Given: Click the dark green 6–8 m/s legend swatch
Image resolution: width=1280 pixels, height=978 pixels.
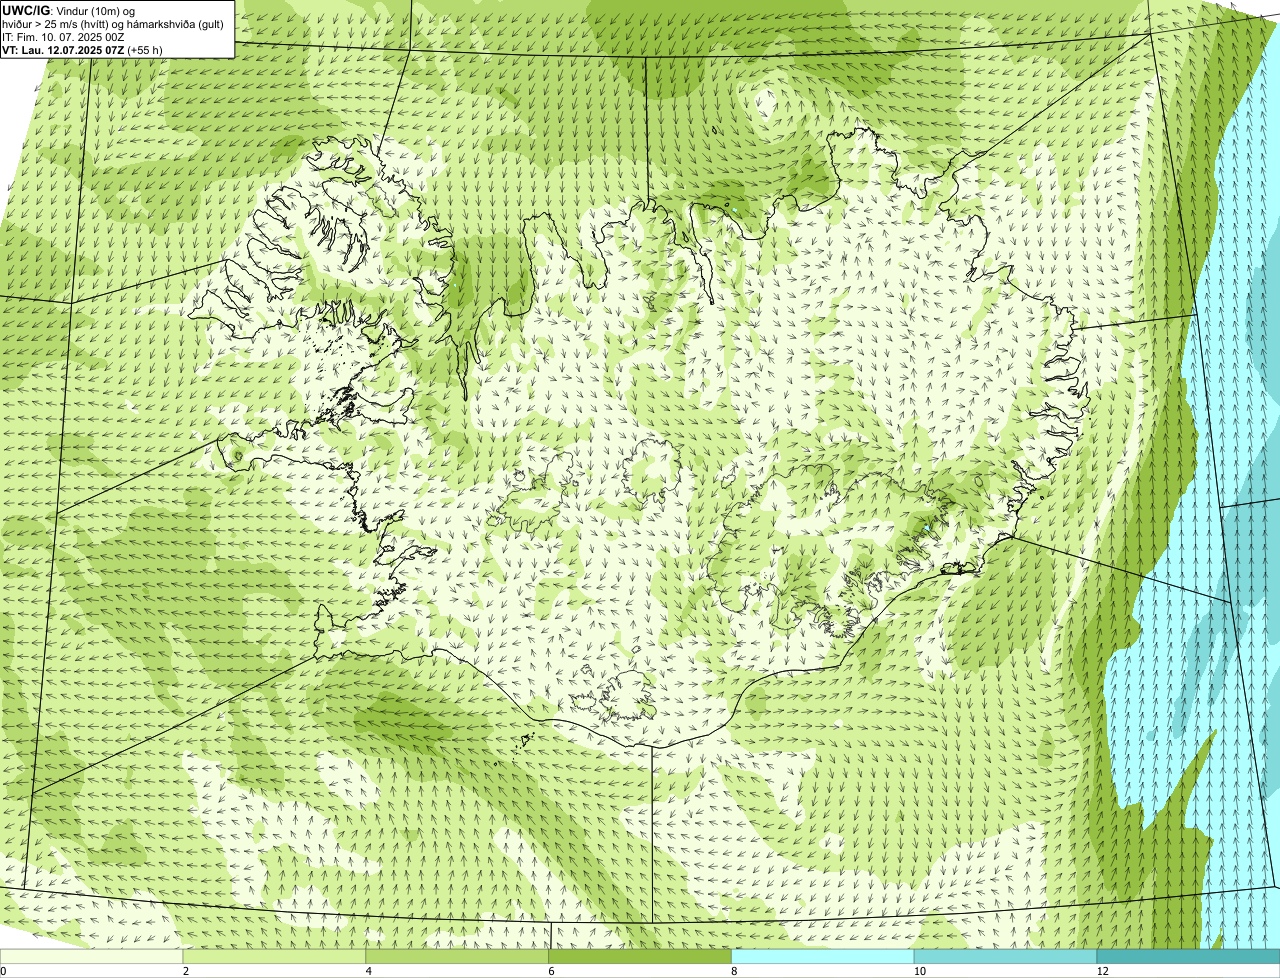Looking at the screenshot, I should [x=641, y=956].
